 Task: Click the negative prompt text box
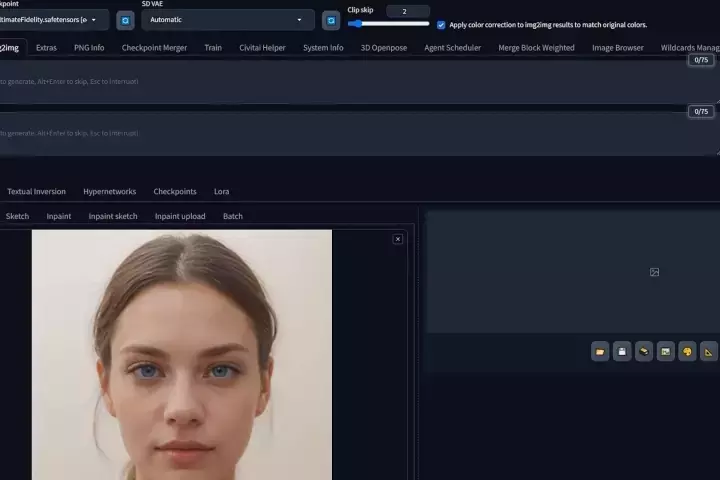pos(358,133)
